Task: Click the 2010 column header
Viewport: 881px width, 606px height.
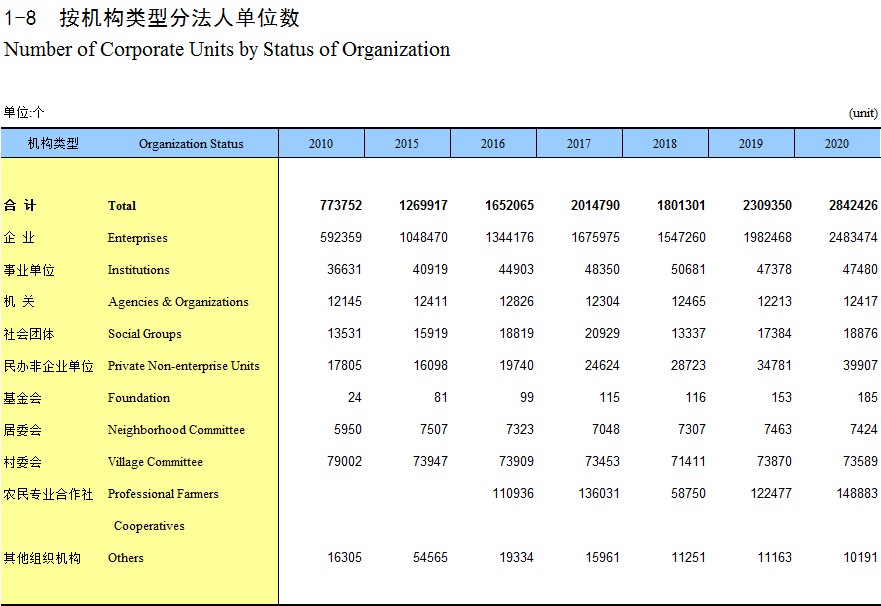Action: click(x=321, y=144)
